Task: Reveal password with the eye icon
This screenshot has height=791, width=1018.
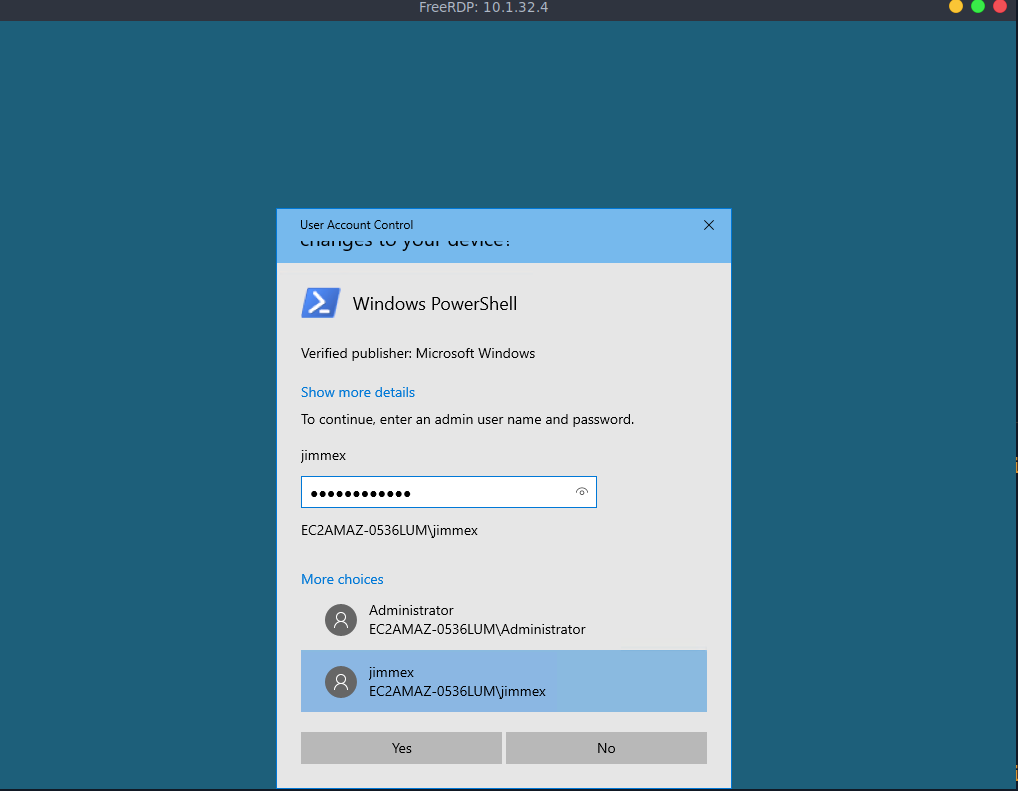Action: click(582, 492)
